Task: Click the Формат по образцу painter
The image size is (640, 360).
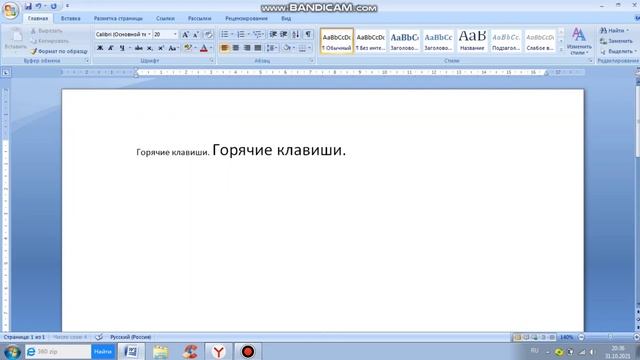Action: pyautogui.click(x=59, y=51)
